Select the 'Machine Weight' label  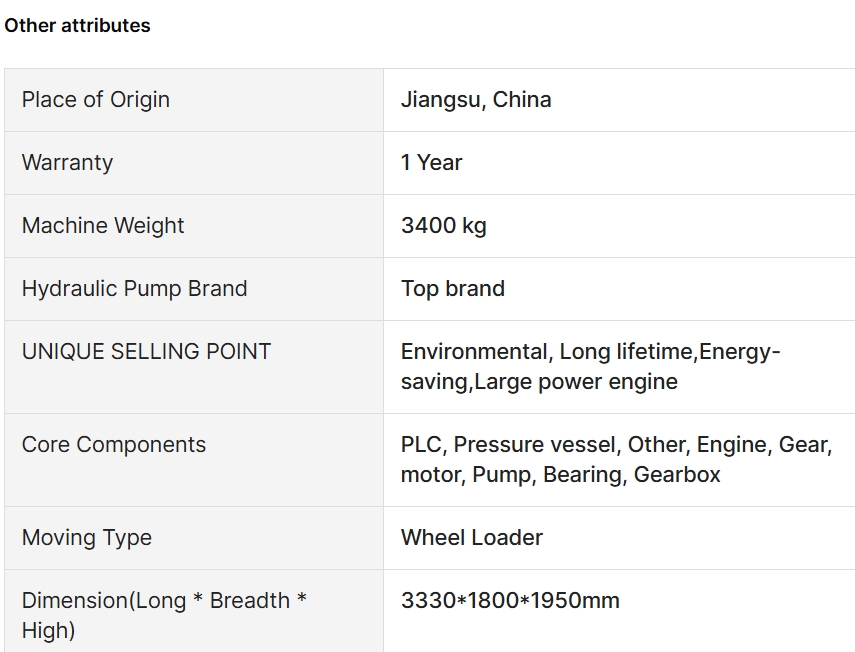point(103,226)
